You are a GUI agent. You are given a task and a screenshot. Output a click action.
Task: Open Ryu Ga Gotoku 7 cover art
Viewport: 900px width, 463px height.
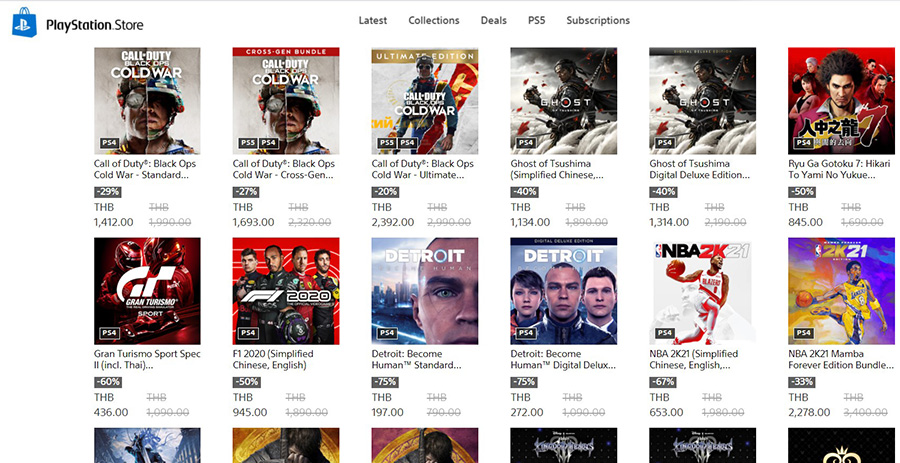point(841,101)
